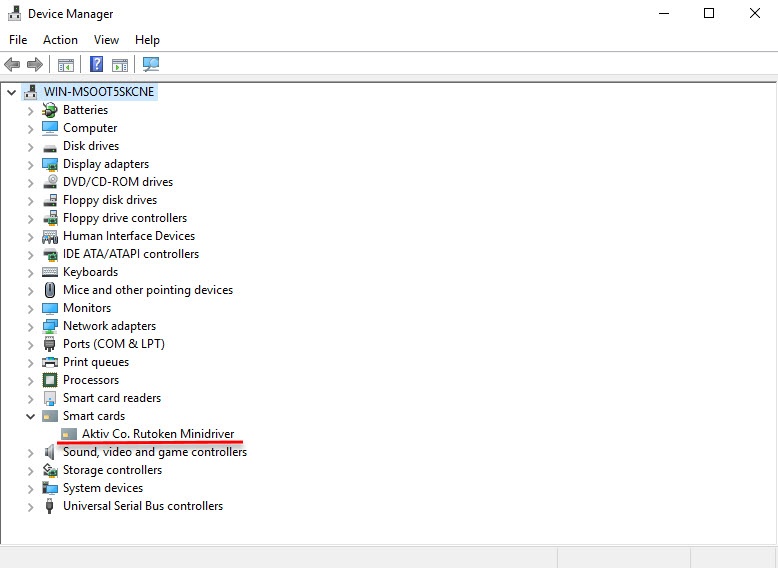Viewport: 778px width, 568px height.
Task: Select the WIN-MSOOT5SKCNE computer name
Action: [99, 92]
